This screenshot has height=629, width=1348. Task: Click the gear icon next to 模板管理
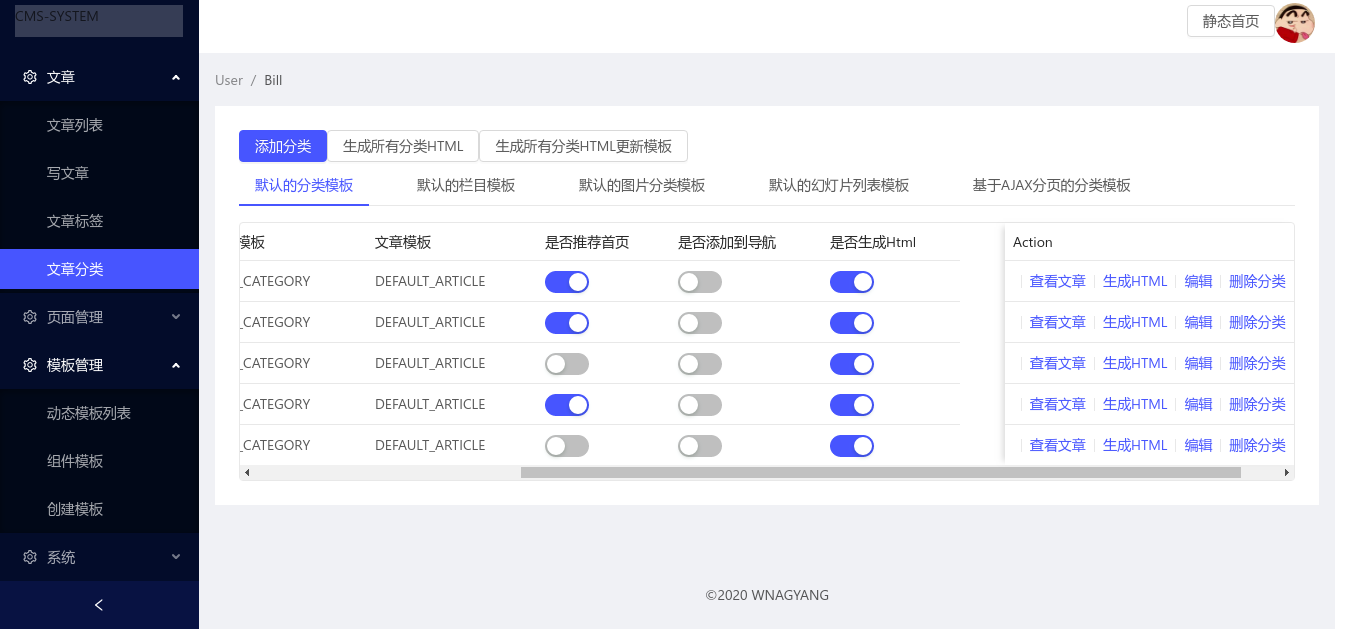click(29, 364)
